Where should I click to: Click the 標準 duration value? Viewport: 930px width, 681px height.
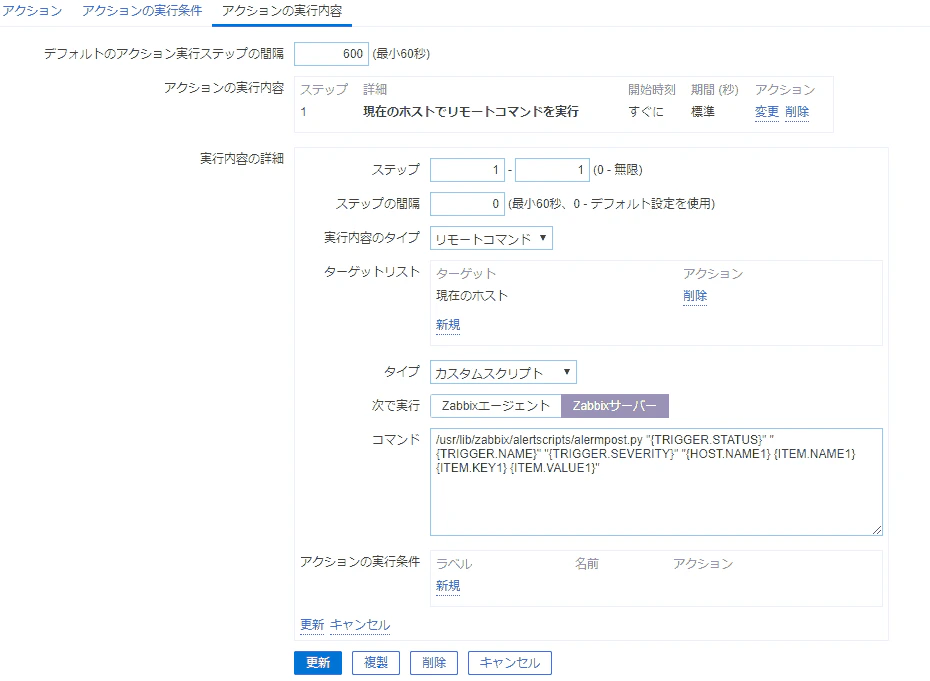pyautogui.click(x=703, y=112)
